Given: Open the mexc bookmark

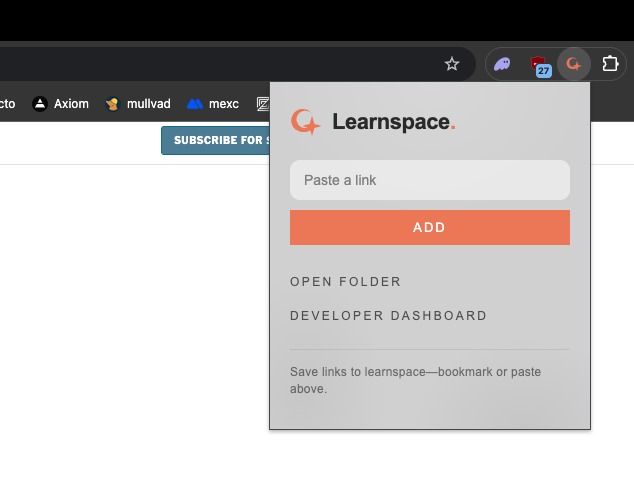Looking at the screenshot, I should pos(213,104).
